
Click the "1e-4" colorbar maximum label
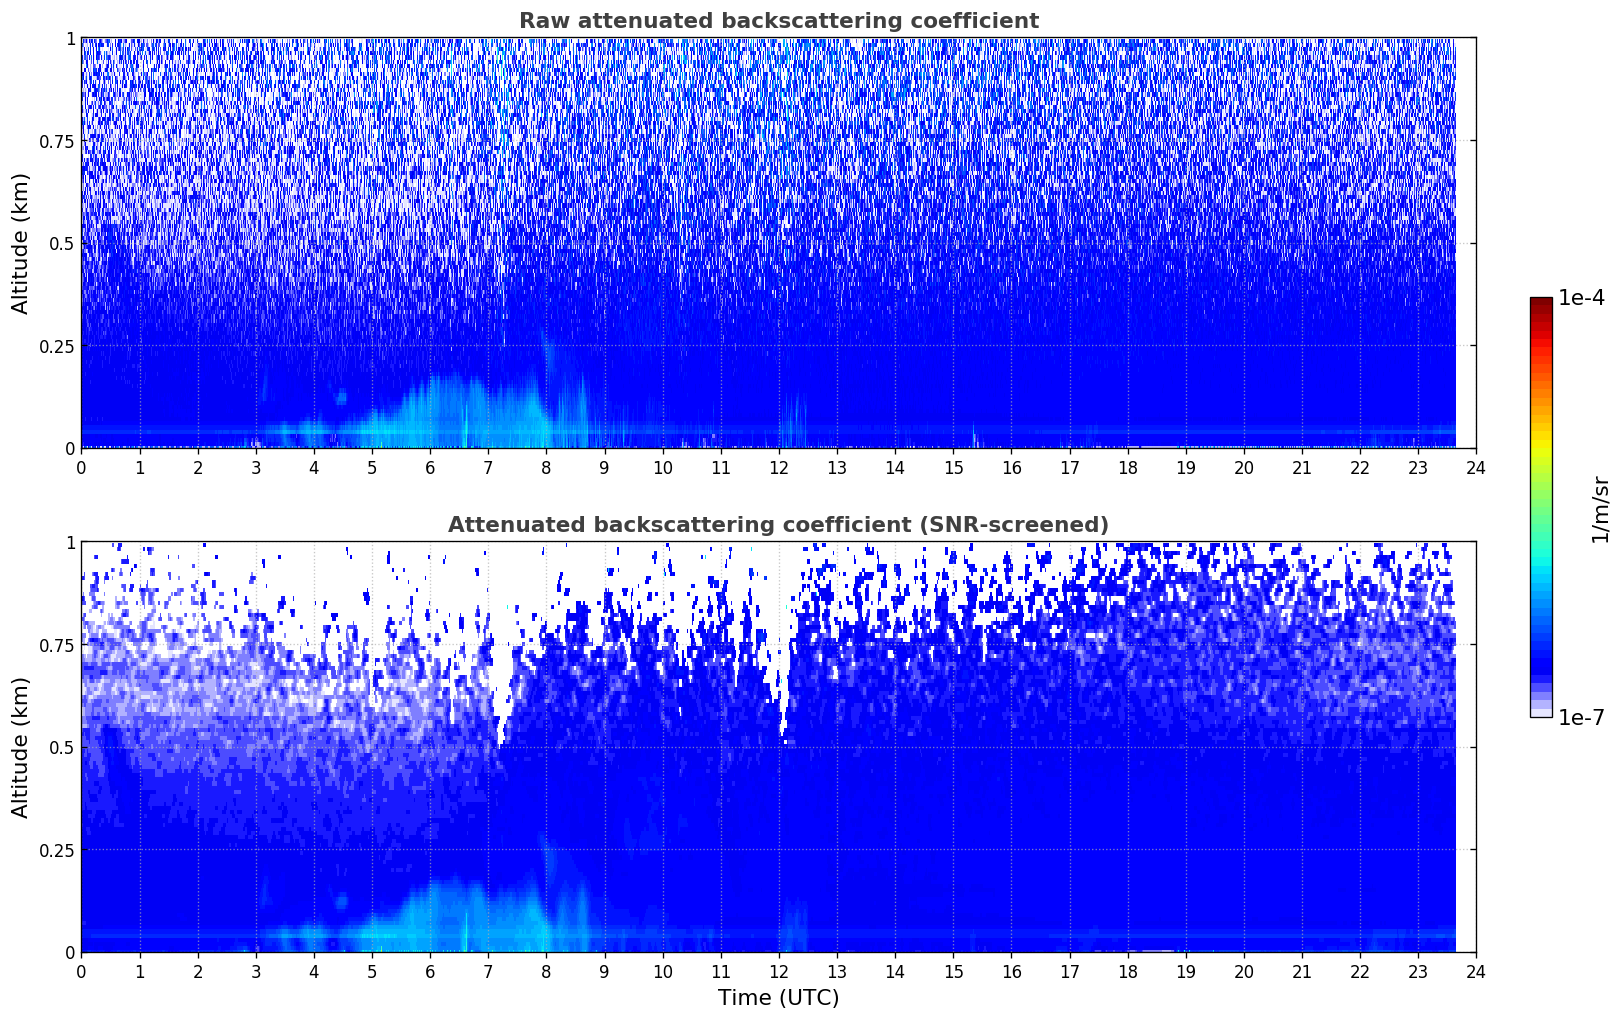click(1582, 298)
